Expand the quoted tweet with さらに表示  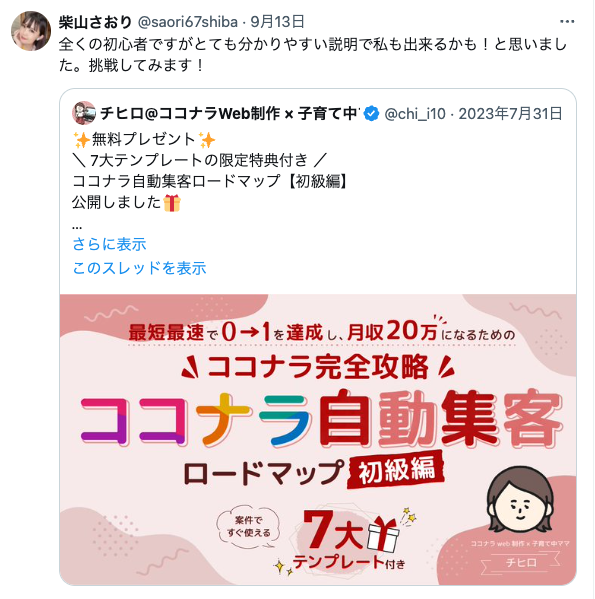(110, 244)
